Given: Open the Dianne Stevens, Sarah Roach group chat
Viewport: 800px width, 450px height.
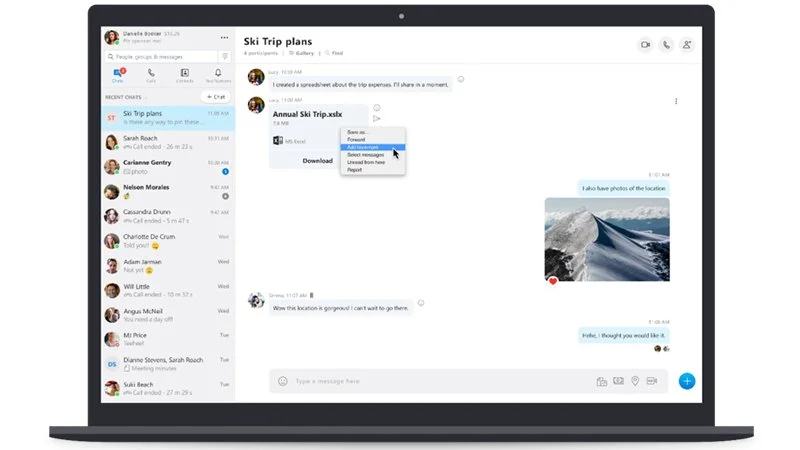Looking at the screenshot, I should click(x=168, y=364).
